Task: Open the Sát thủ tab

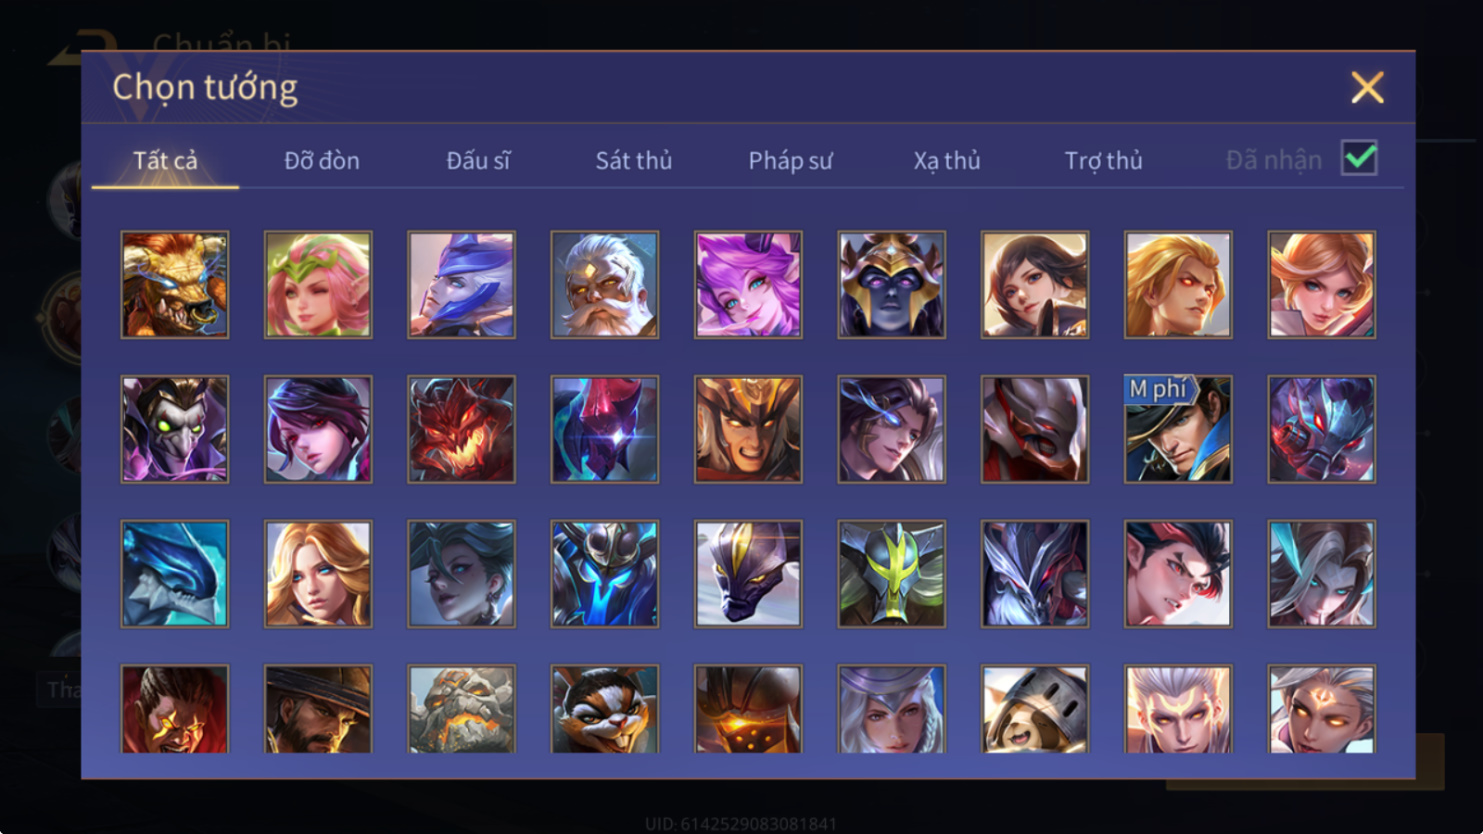Action: [x=634, y=160]
